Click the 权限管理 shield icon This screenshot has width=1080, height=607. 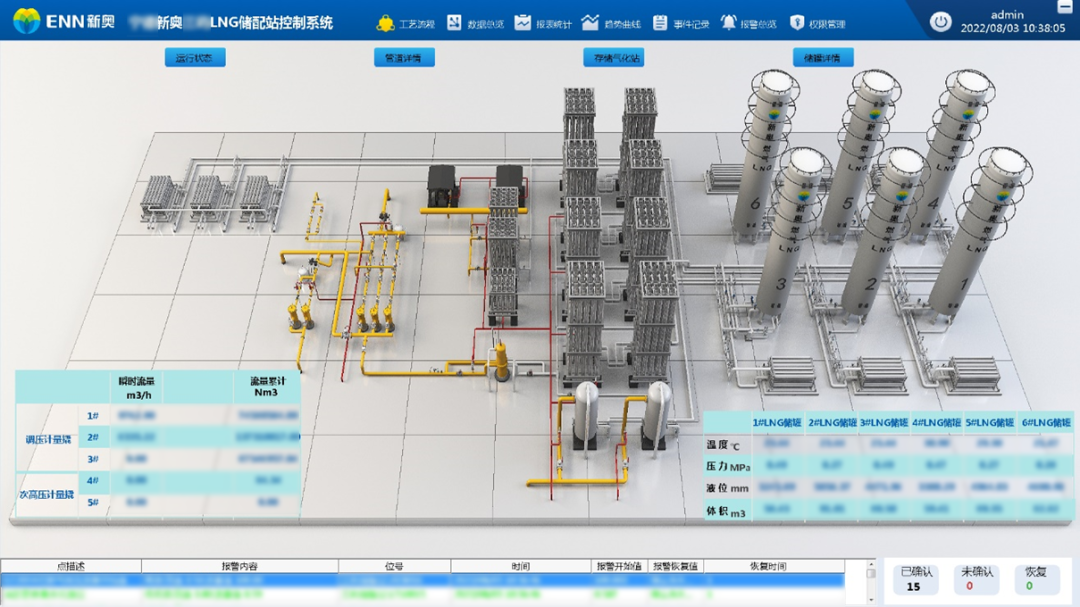point(797,23)
